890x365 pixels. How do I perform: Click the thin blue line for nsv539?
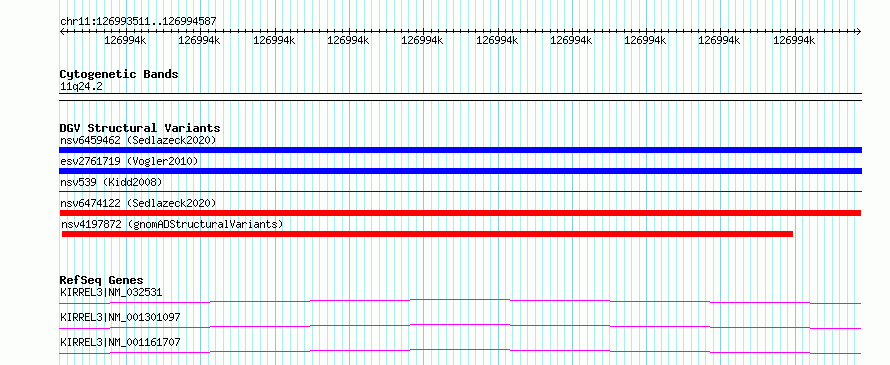[460, 192]
